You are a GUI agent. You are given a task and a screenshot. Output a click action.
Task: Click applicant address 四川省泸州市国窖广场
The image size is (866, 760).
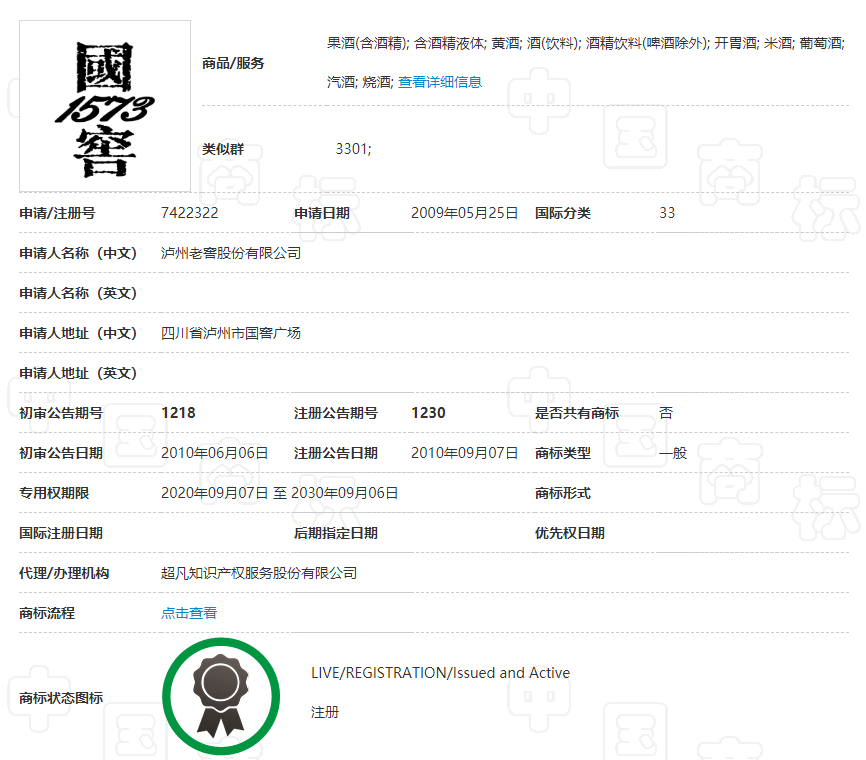[231, 333]
